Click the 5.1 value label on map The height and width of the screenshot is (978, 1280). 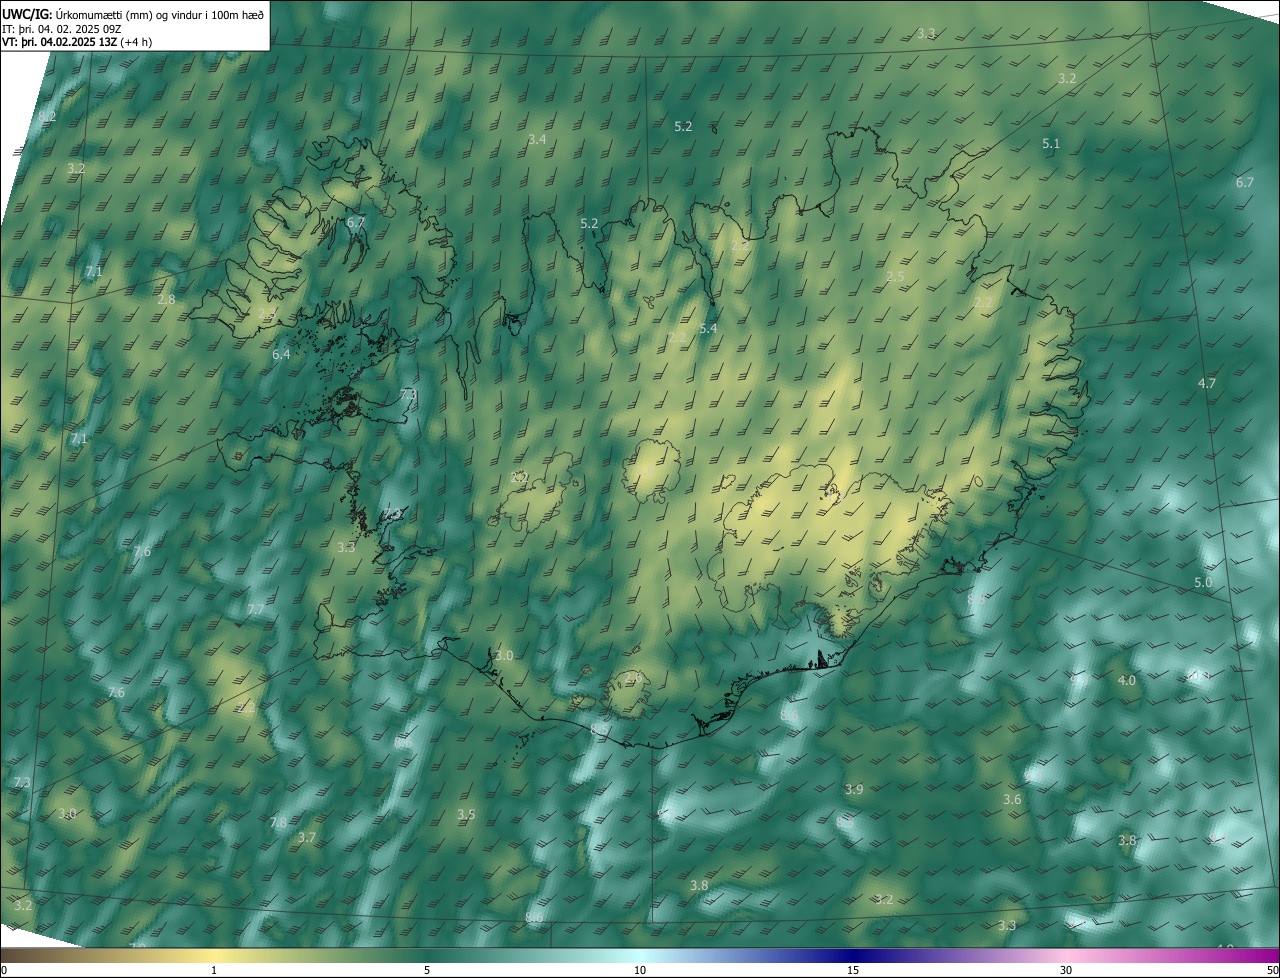(1051, 144)
